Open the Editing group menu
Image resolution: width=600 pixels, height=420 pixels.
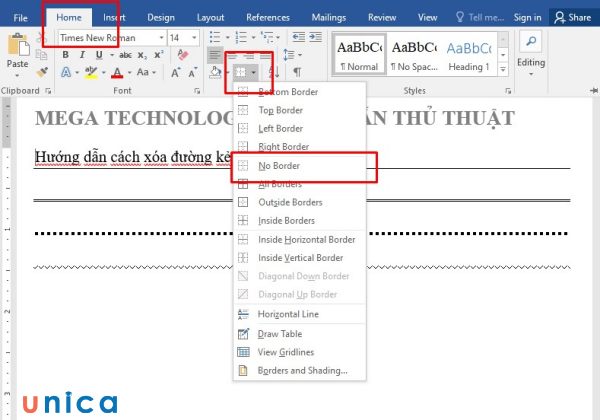(x=531, y=54)
